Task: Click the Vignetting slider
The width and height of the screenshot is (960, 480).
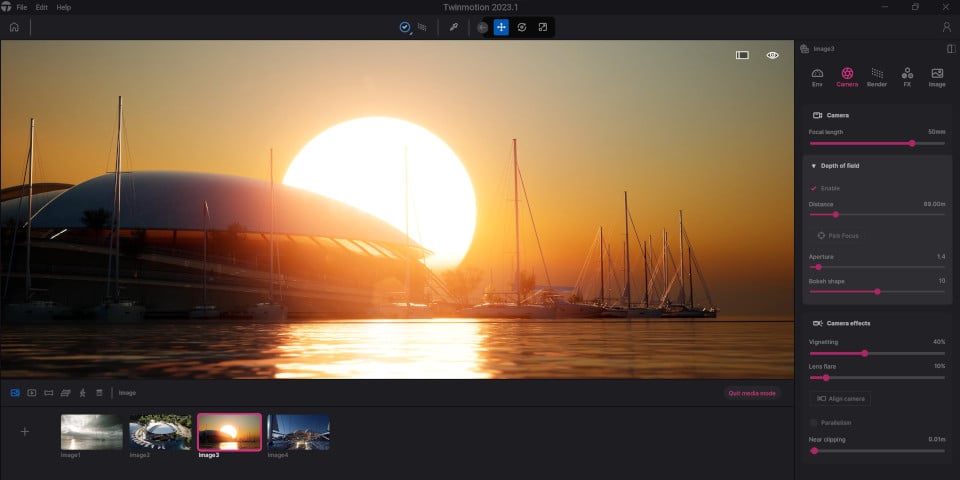Action: pos(876,353)
